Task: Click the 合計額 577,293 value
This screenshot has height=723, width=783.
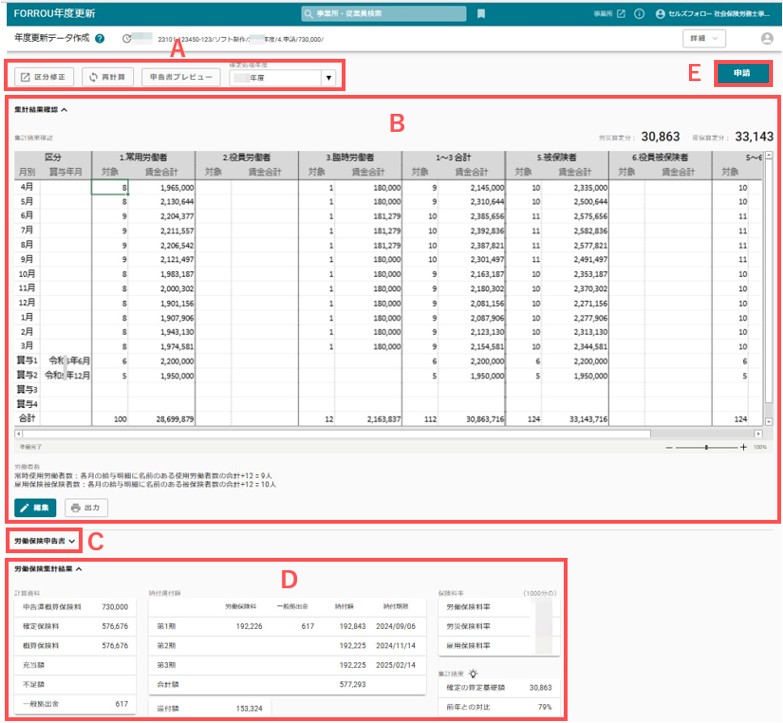Action: tap(353, 684)
